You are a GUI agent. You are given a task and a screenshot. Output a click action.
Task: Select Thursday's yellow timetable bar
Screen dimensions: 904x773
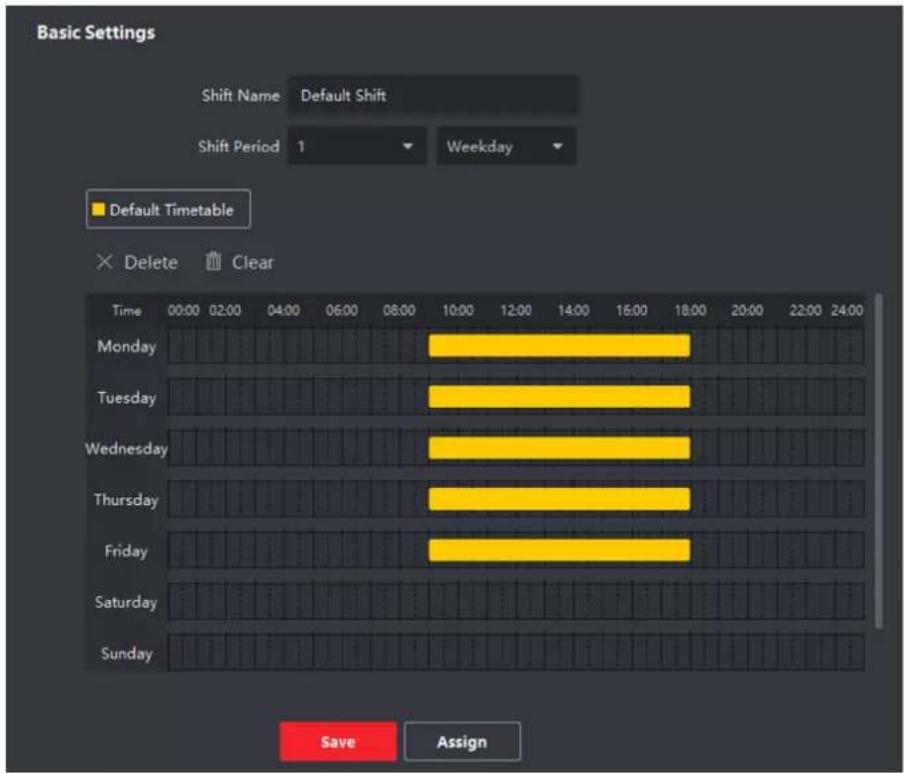[559, 499]
